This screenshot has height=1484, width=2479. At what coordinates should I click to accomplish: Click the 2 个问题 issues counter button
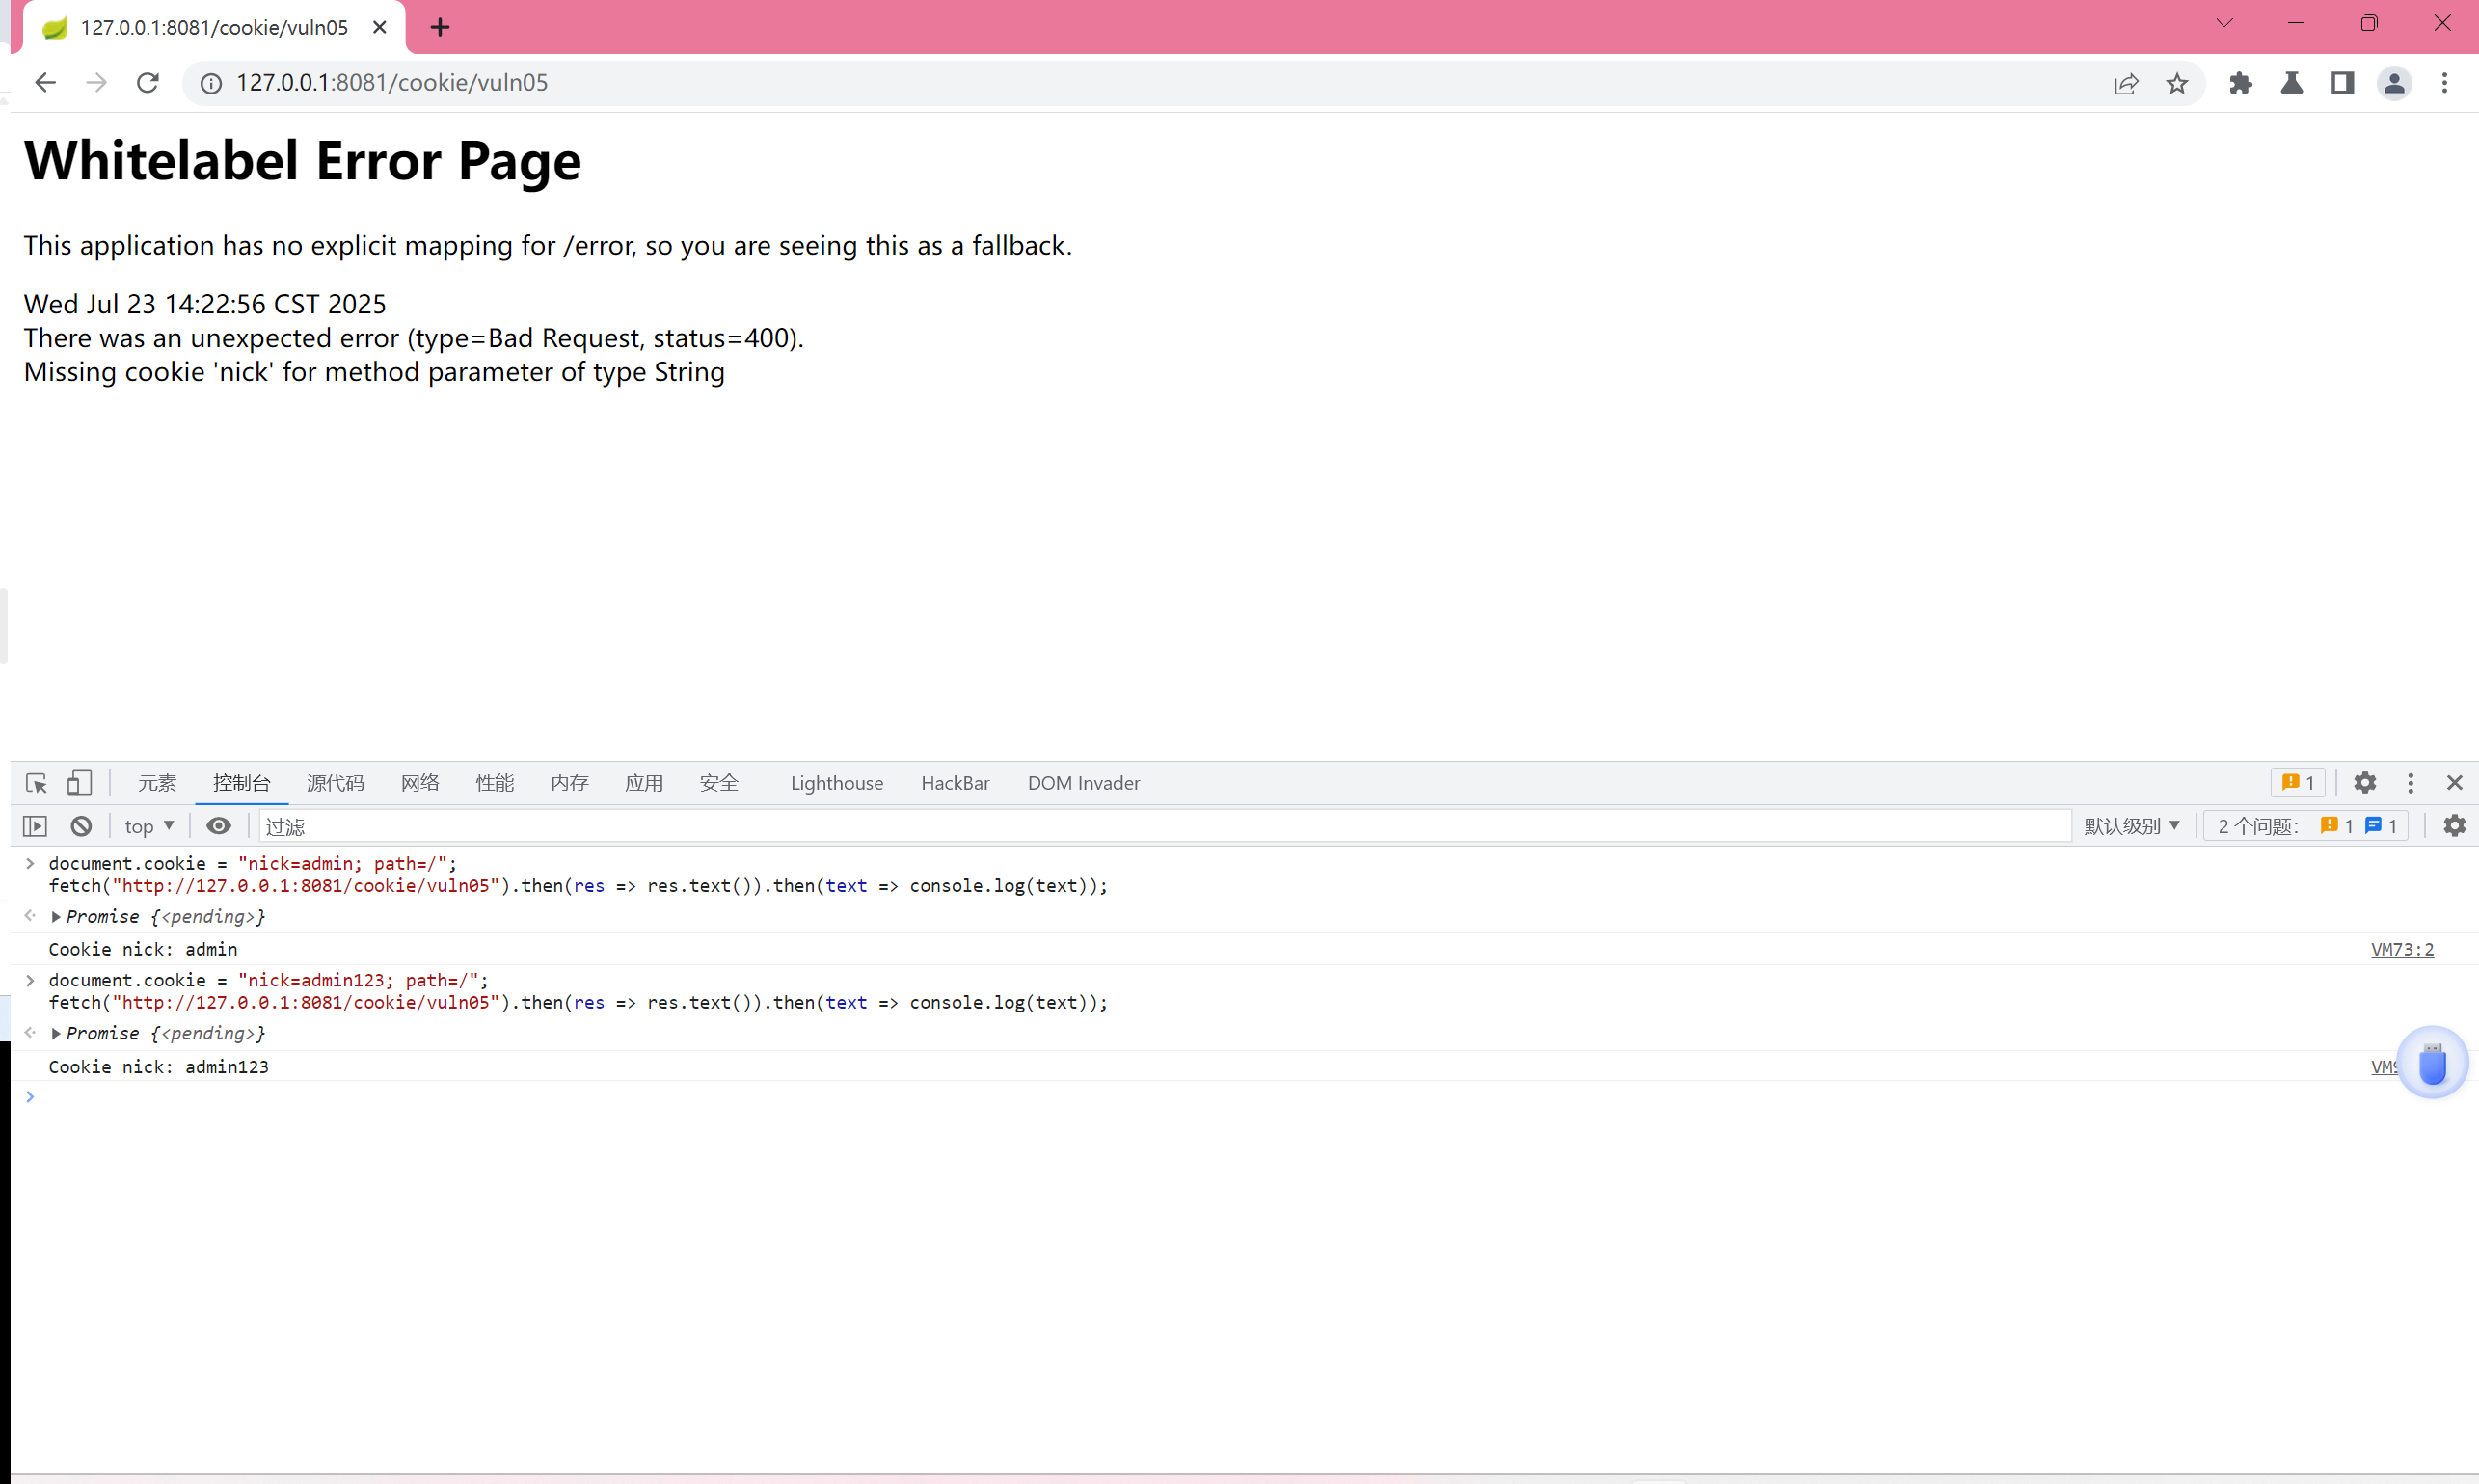pyautogui.click(x=2306, y=826)
